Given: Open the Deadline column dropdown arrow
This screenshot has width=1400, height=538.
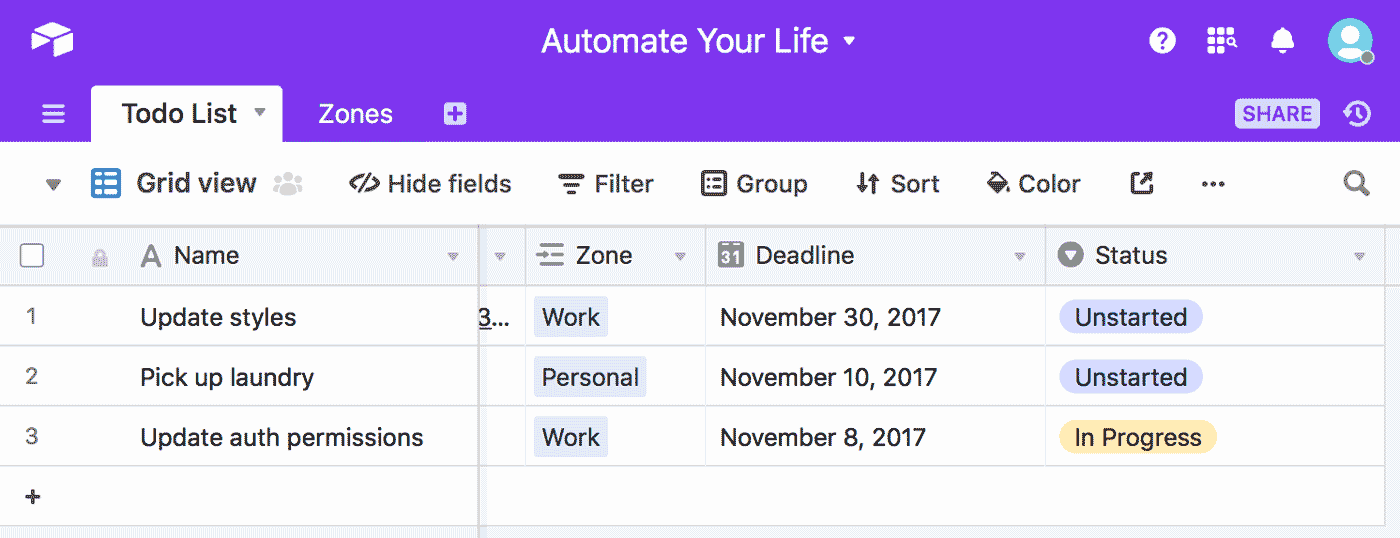Looking at the screenshot, I should (x=1020, y=257).
